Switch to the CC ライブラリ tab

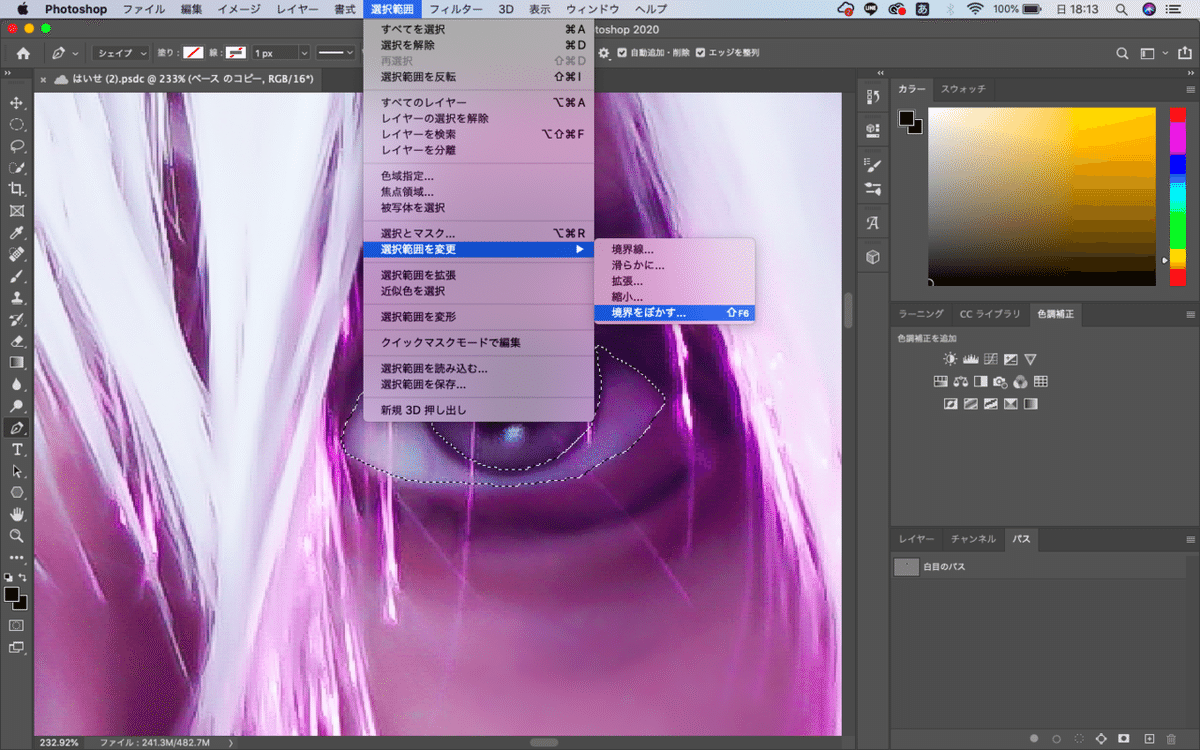[x=990, y=314]
